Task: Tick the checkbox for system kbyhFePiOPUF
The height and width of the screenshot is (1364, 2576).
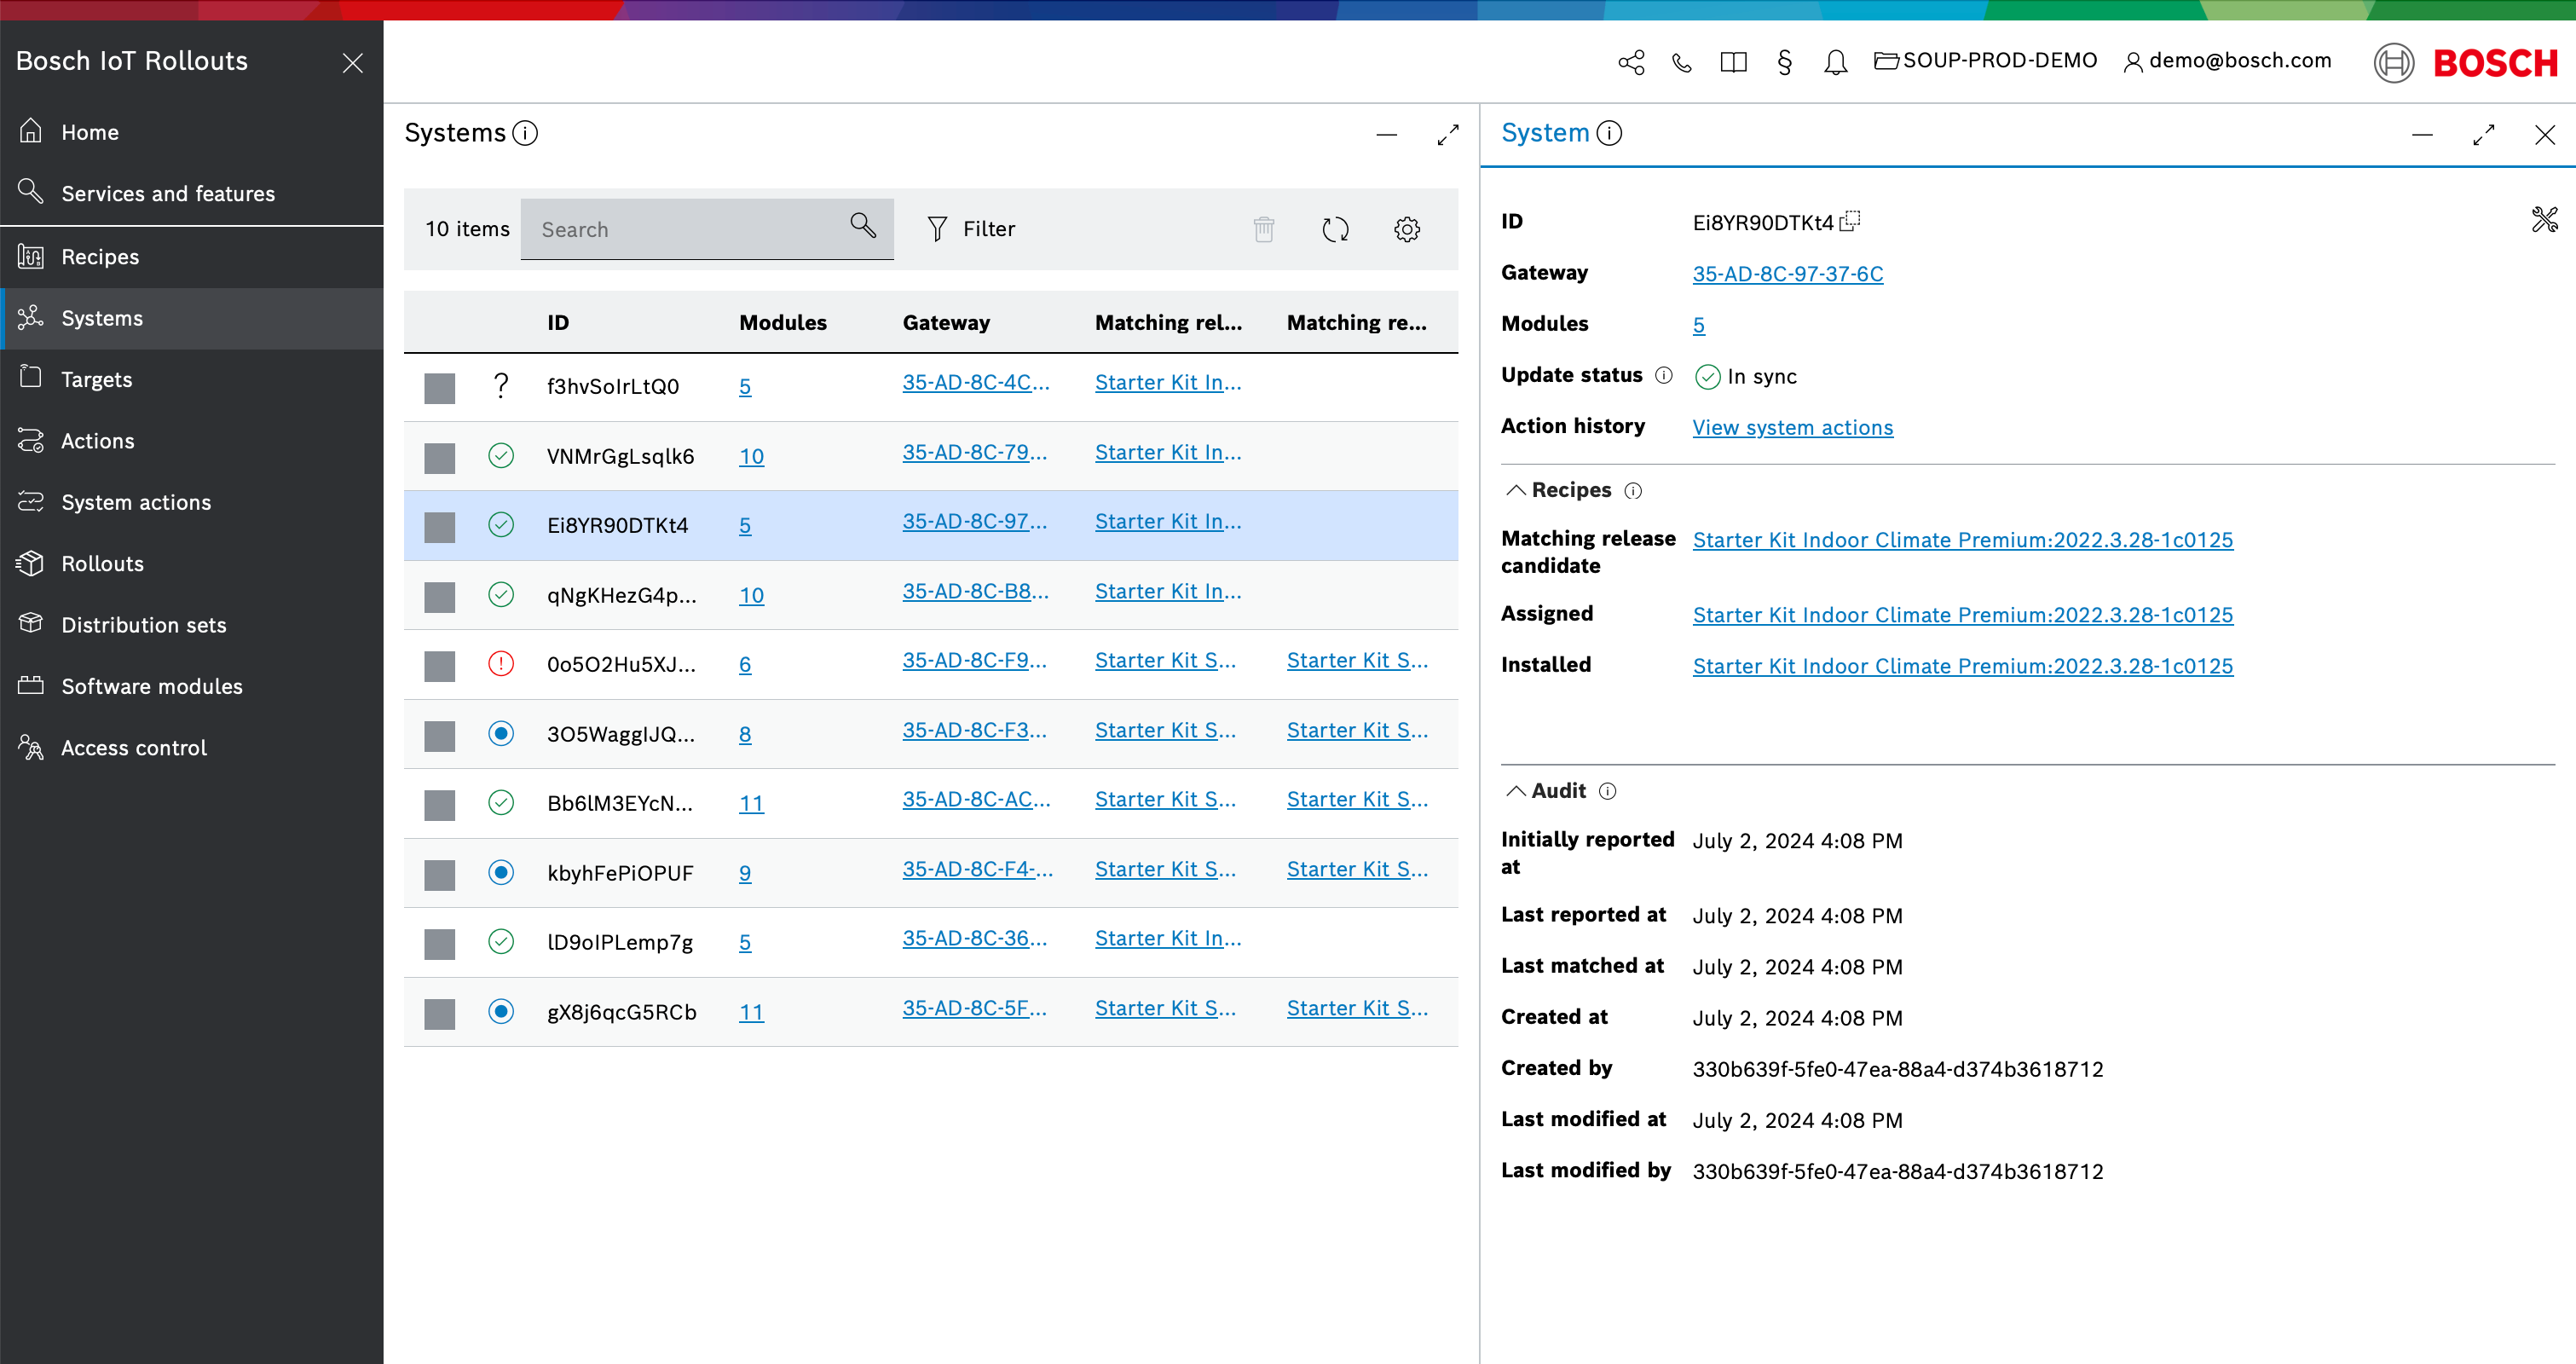Action: 439,874
